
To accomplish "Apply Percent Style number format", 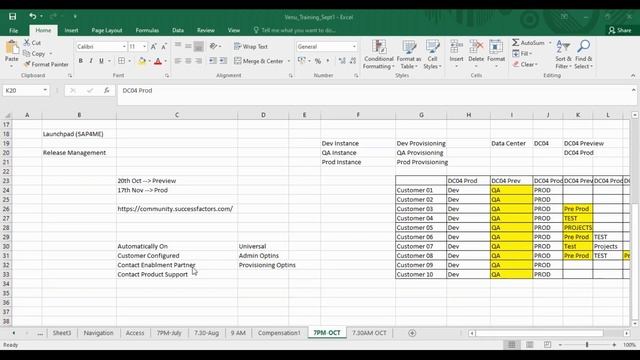I will tap(318, 61).
